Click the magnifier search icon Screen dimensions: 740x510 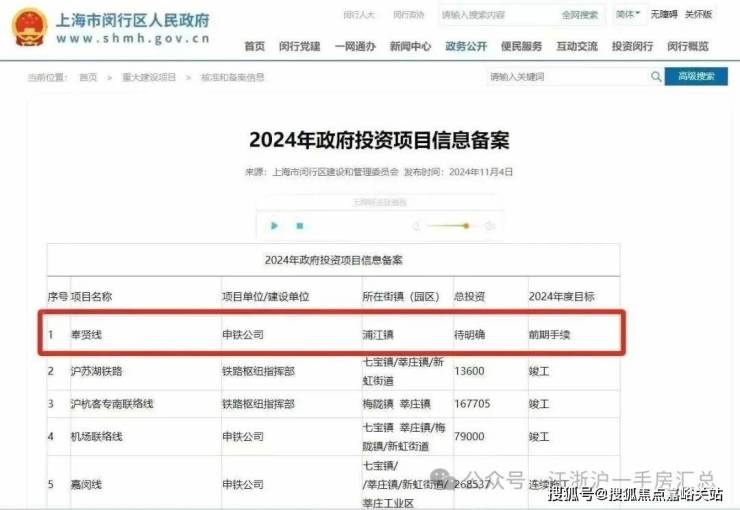656,77
